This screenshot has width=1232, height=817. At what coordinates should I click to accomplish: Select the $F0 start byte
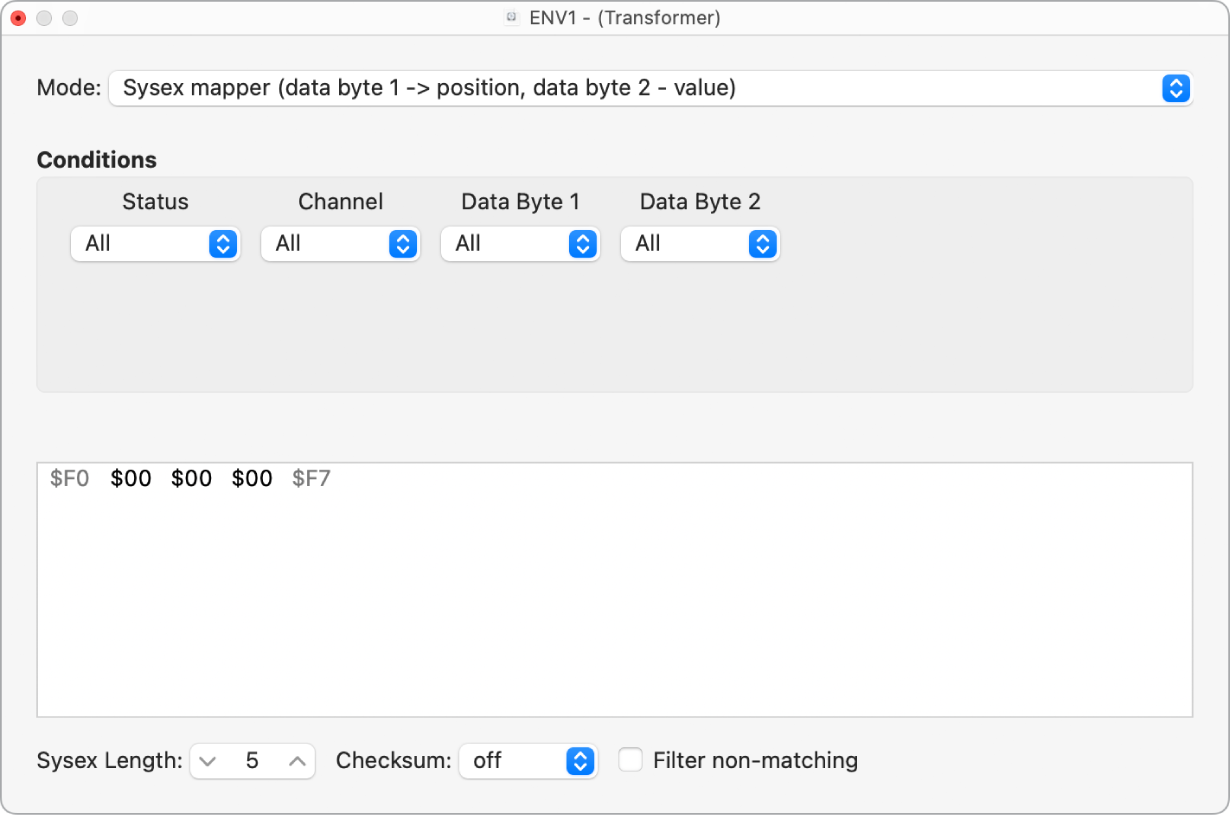70,479
